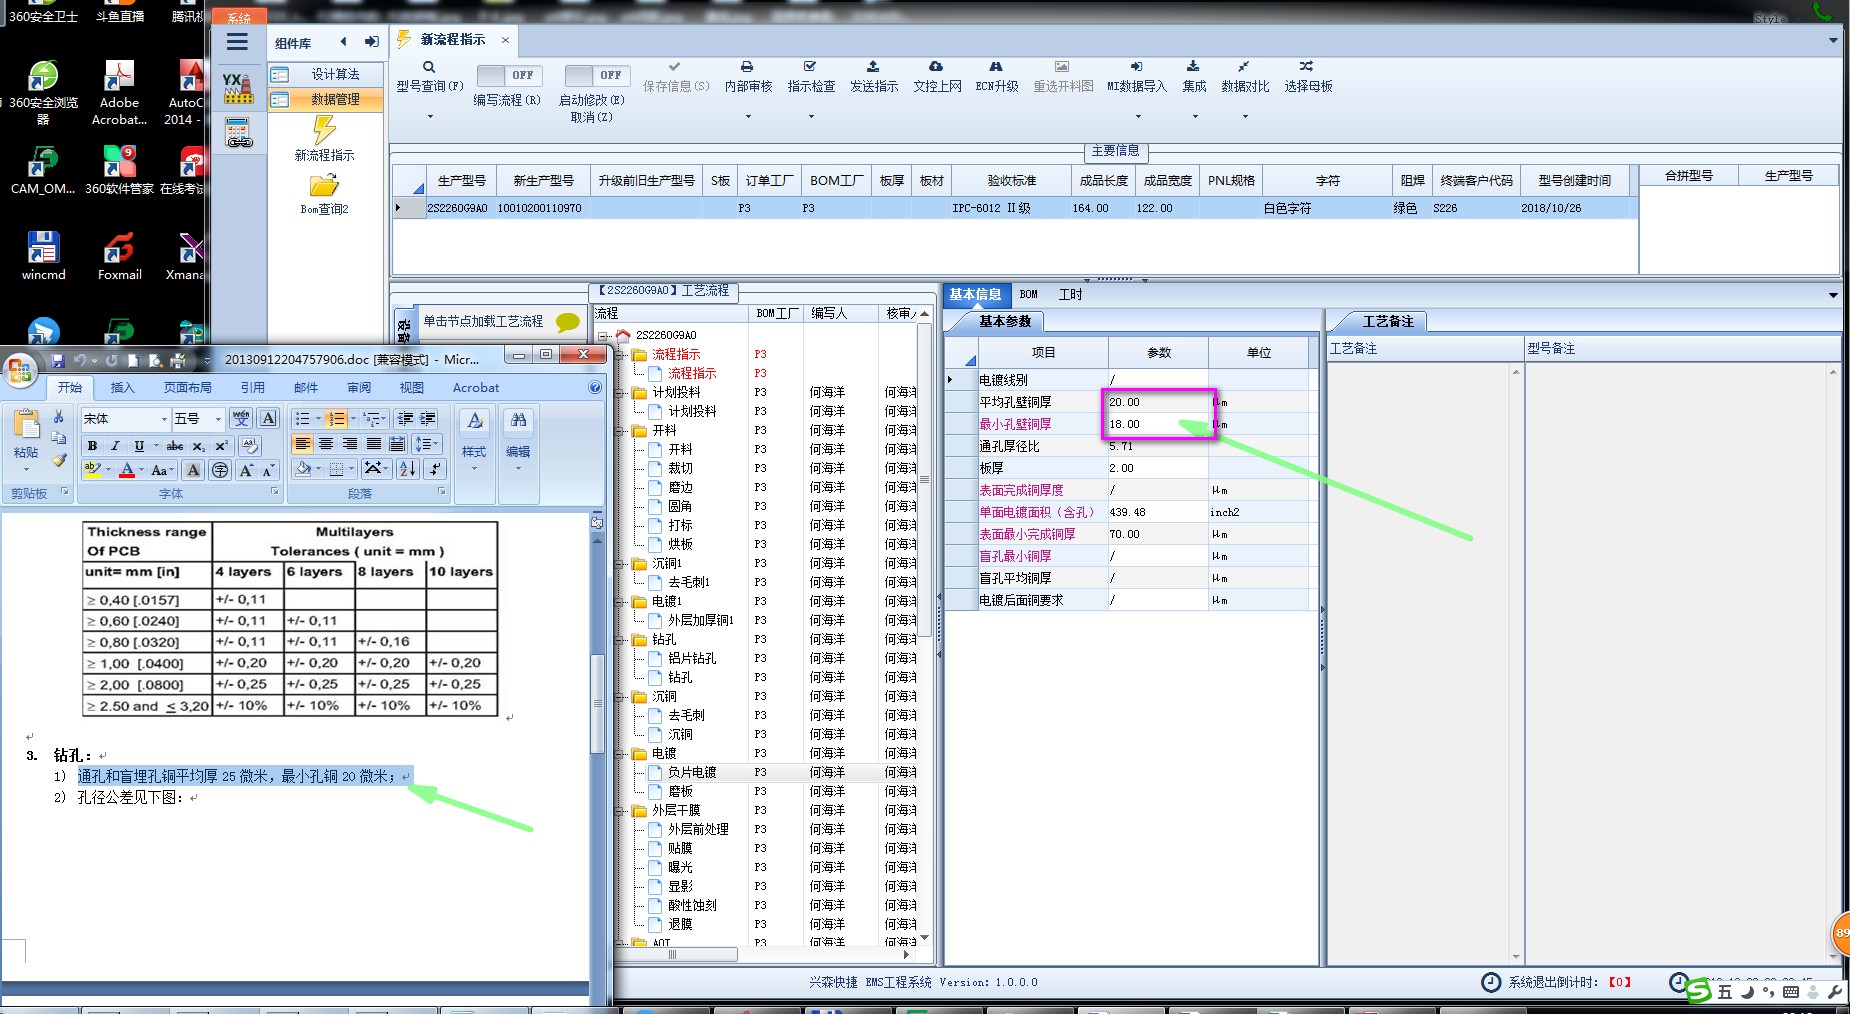The width and height of the screenshot is (1850, 1014).
Task: Toggle Bold formatting in Word
Action: [92, 446]
